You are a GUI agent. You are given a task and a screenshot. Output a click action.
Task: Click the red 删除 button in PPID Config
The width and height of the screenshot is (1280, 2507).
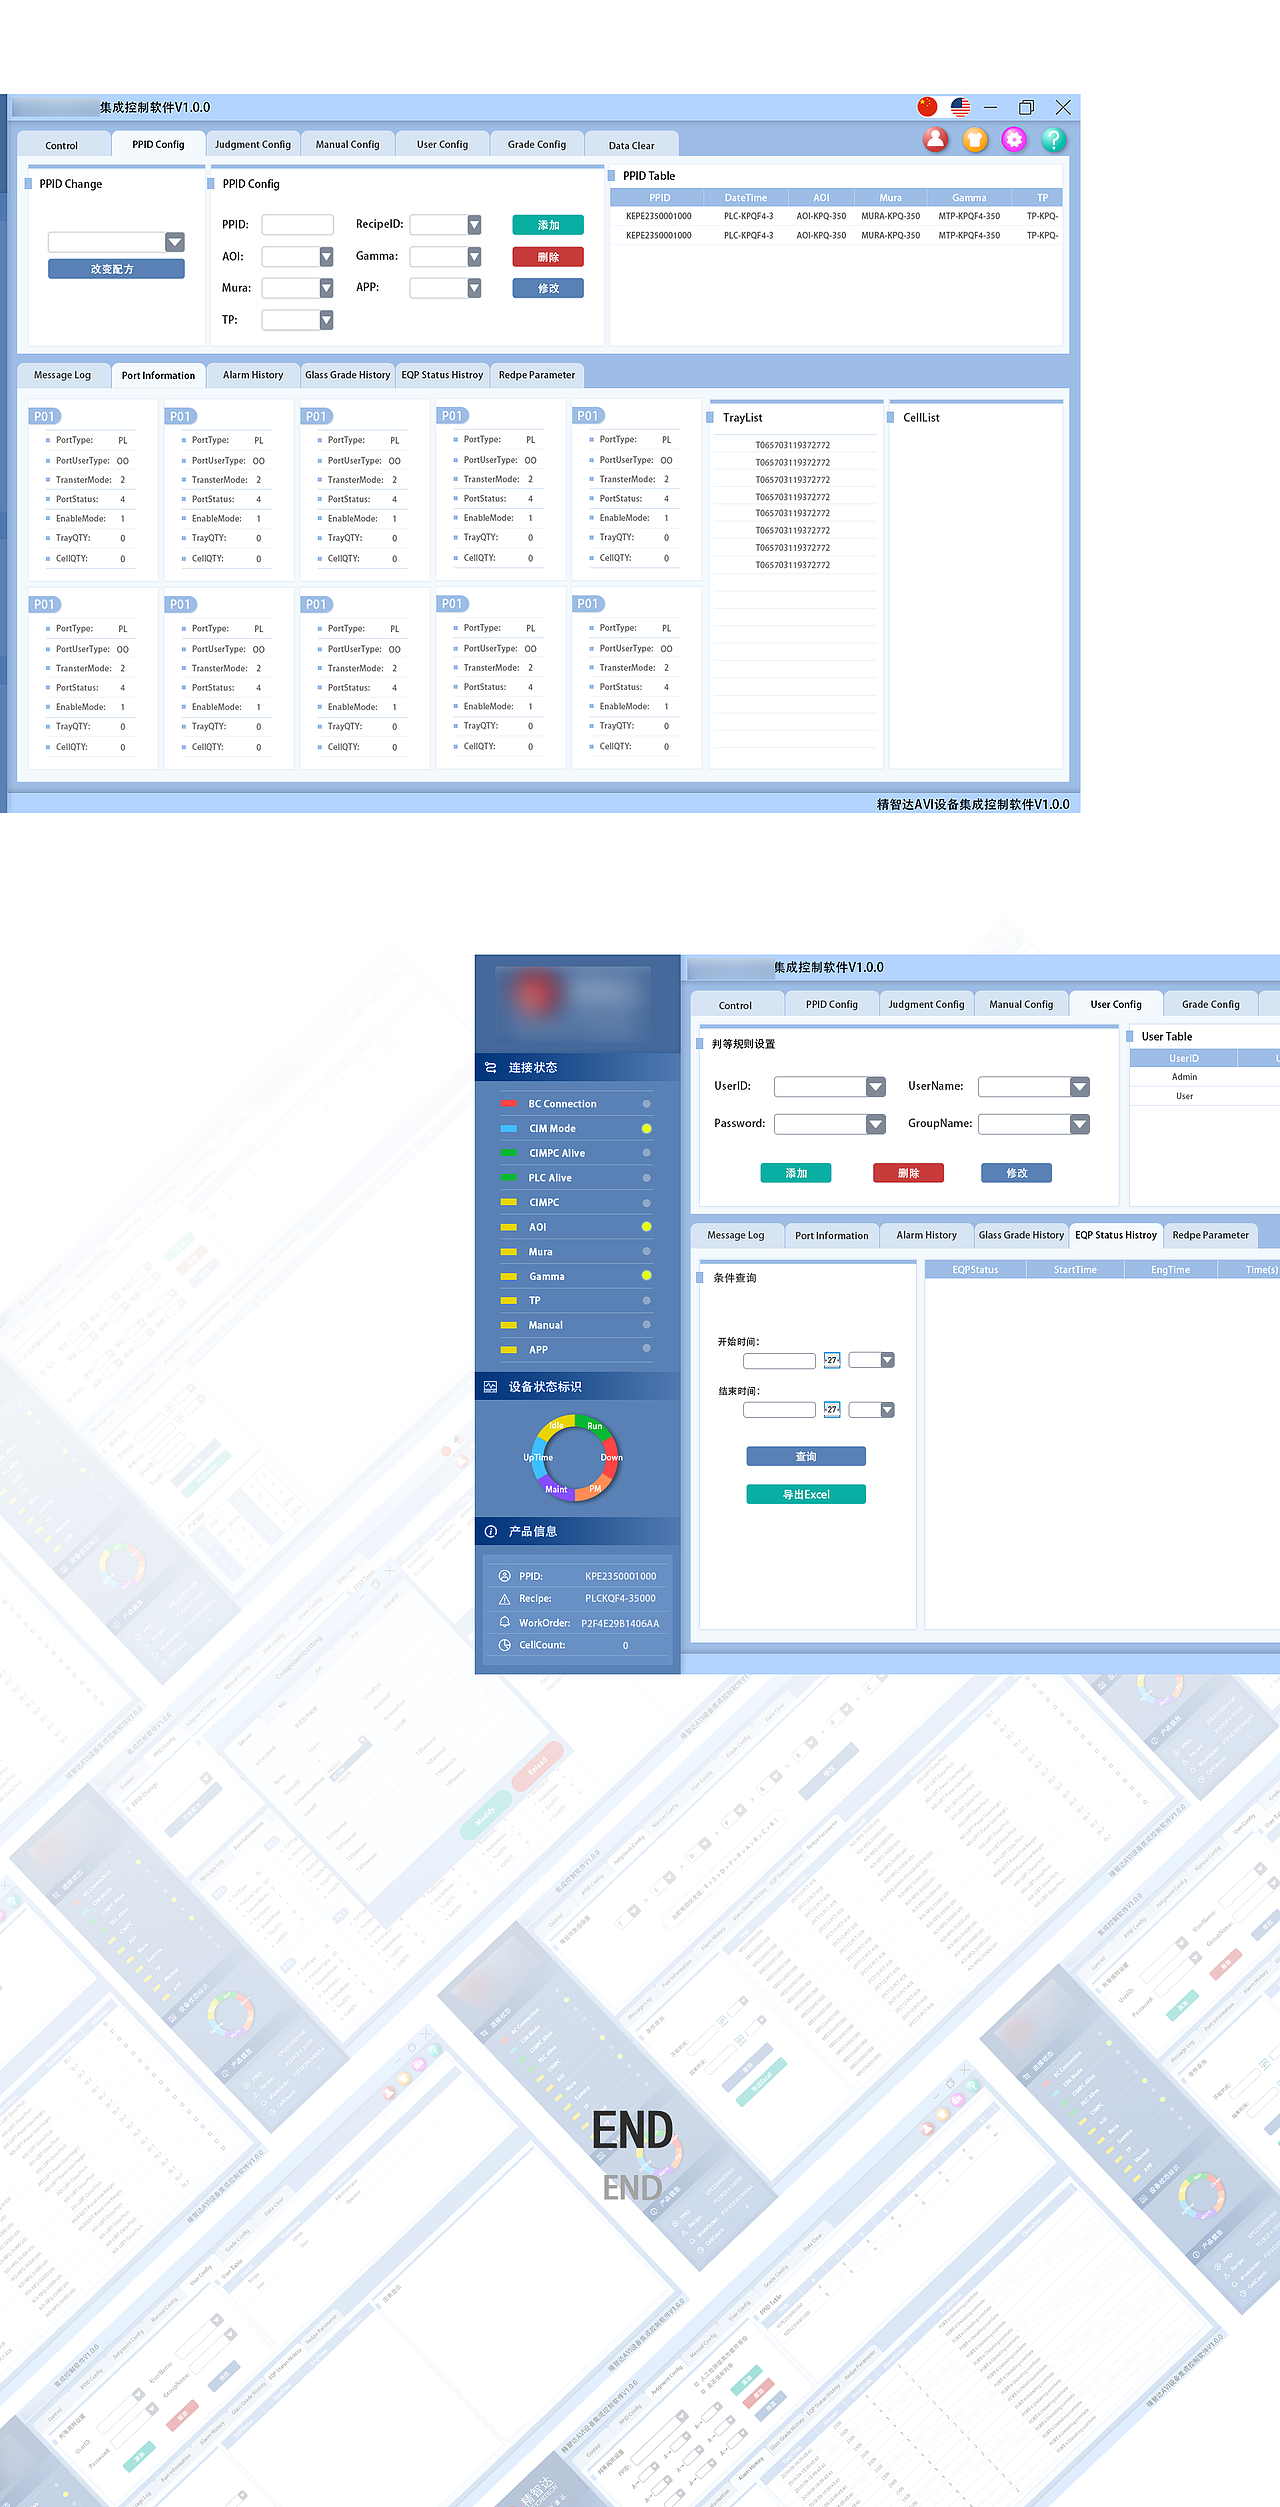(x=548, y=257)
